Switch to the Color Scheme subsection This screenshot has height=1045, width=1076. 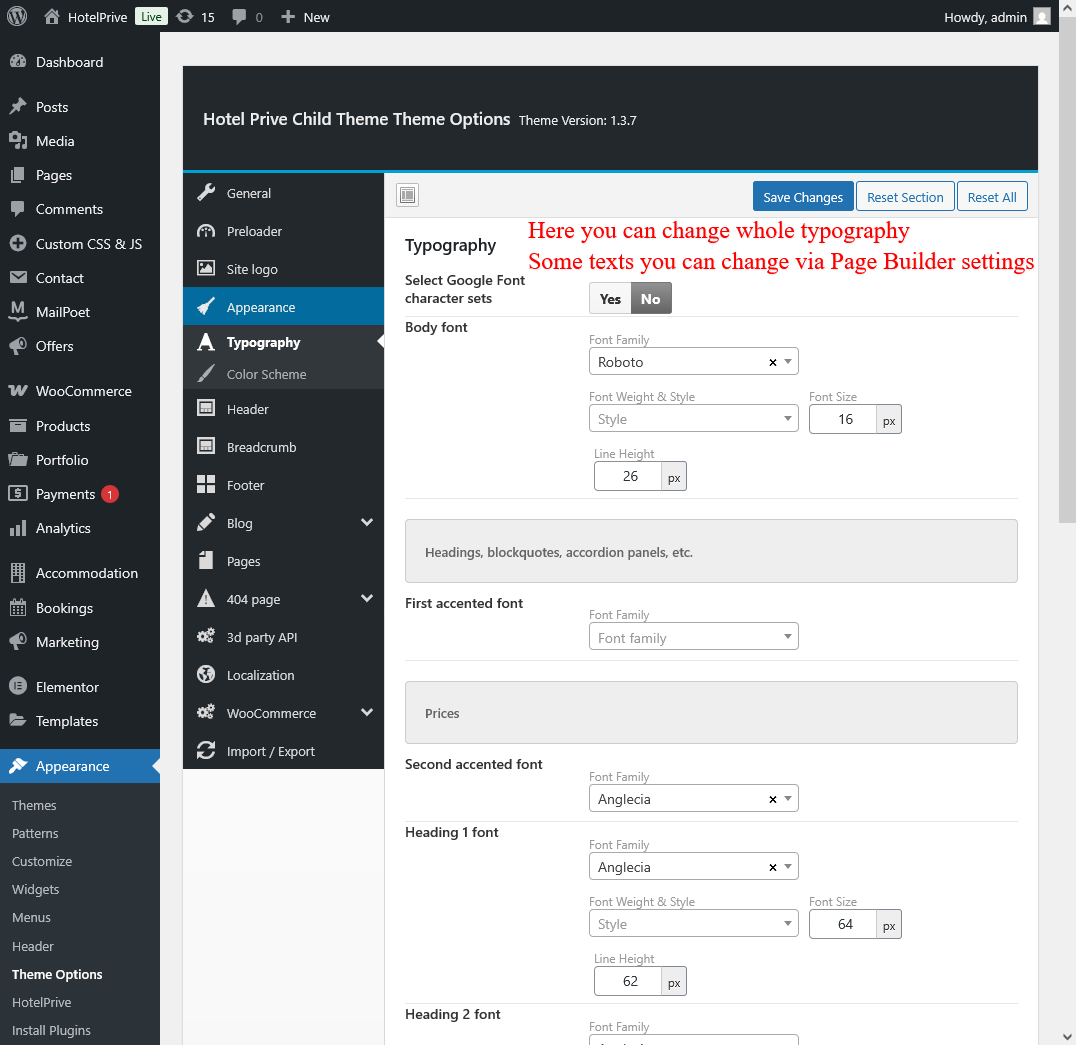click(266, 374)
